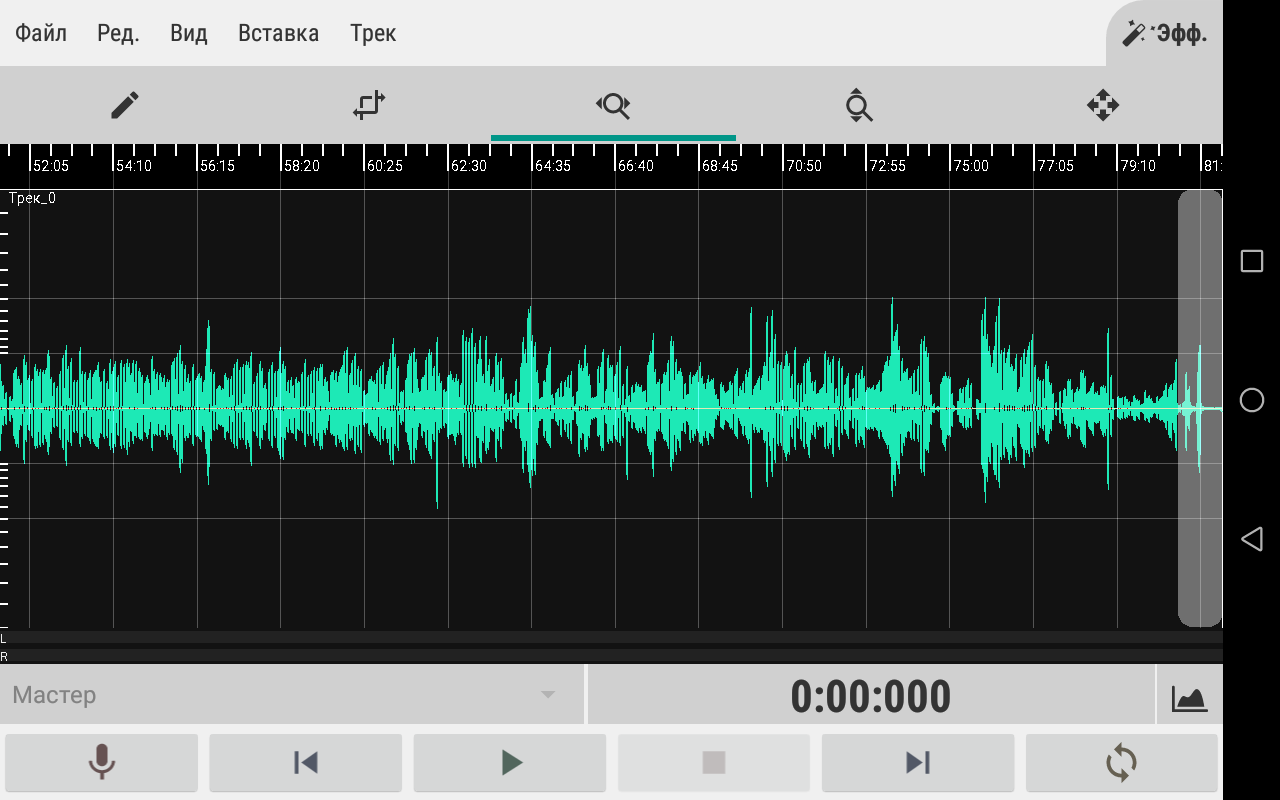
Task: Skip to the end of track
Action: pyautogui.click(x=918, y=763)
